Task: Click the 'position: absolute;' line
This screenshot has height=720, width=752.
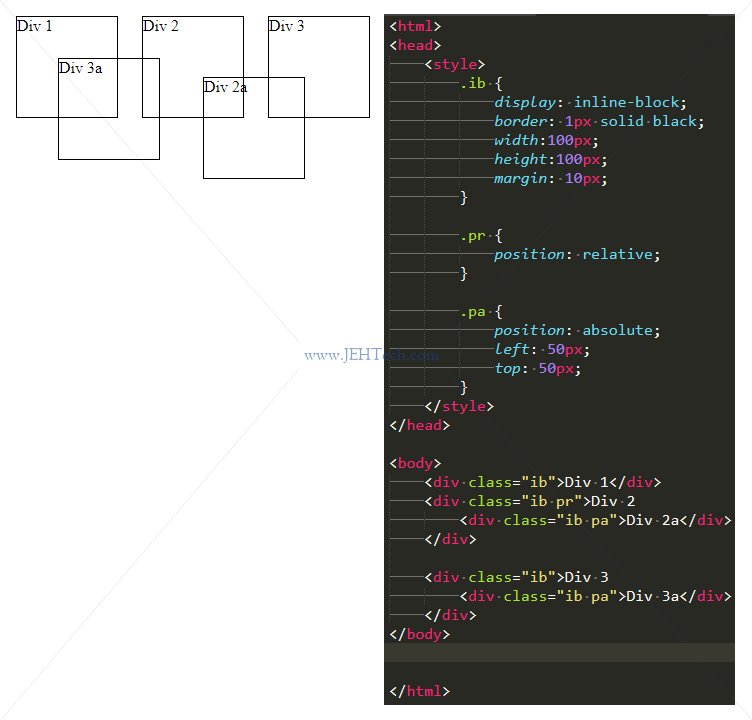Action: pos(577,330)
